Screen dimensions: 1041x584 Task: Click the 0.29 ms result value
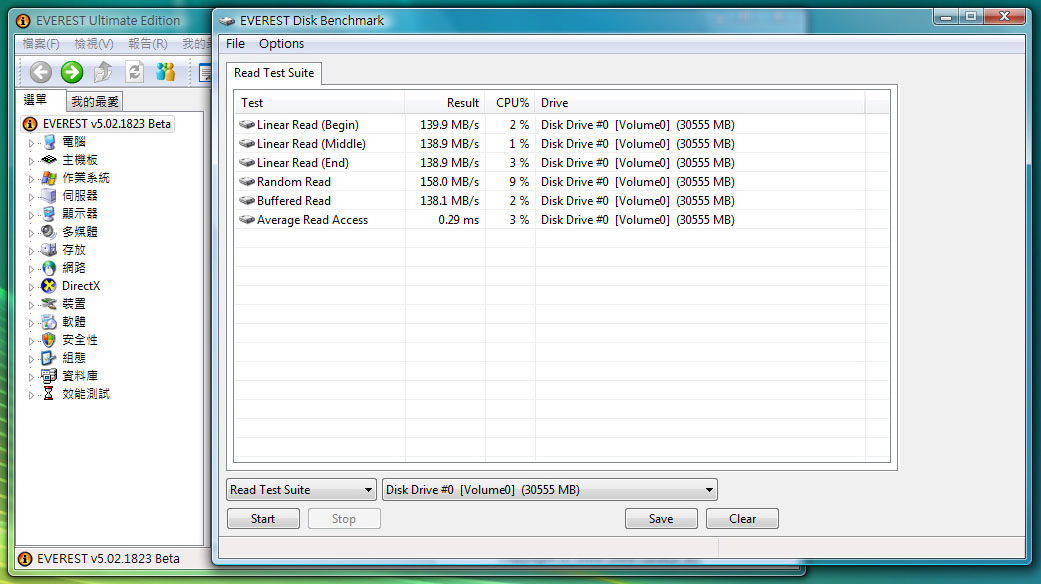[458, 220]
